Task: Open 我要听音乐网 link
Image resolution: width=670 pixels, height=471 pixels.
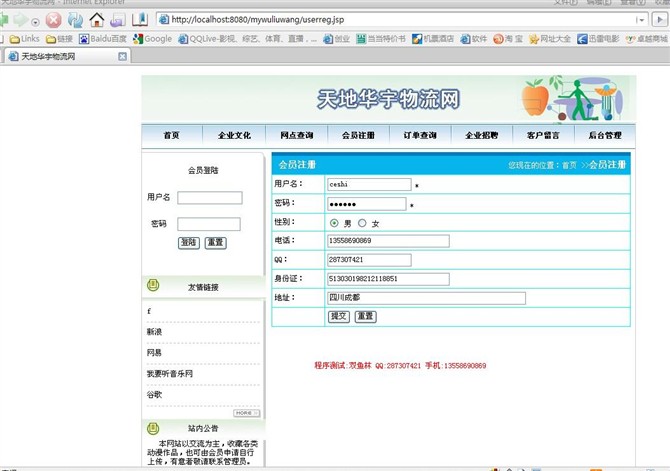Action: coord(170,374)
